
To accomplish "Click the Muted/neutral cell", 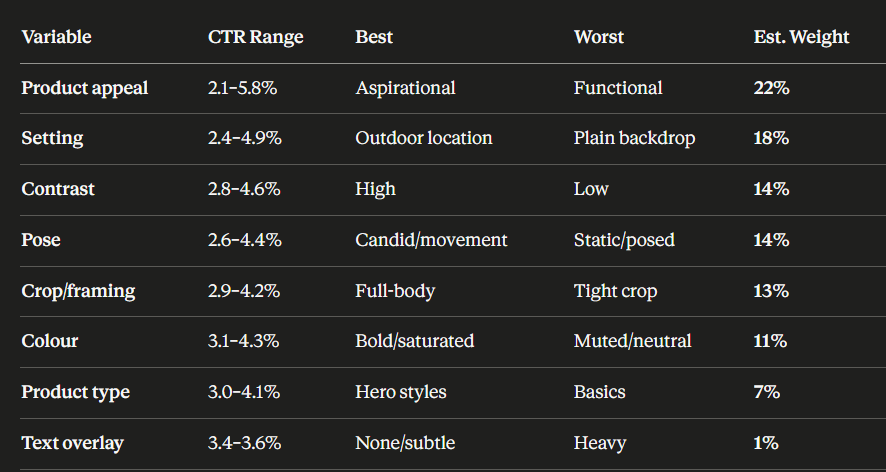I will click(632, 341).
